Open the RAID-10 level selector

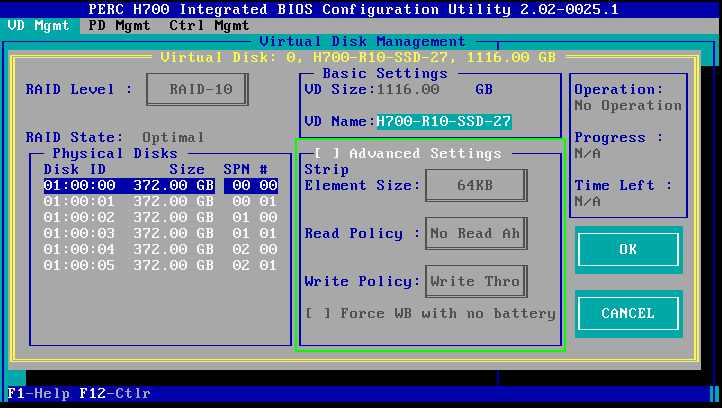point(198,89)
